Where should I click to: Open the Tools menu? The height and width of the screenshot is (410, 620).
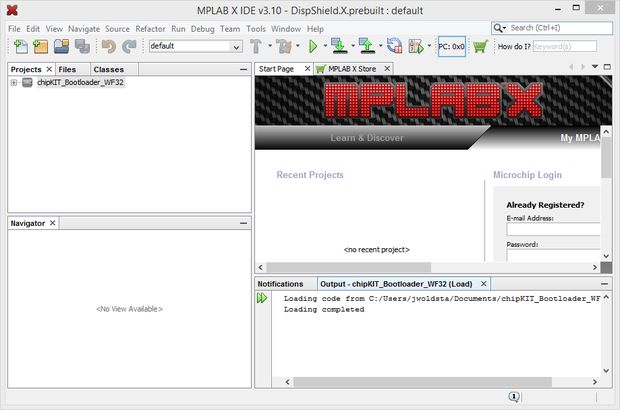coord(256,29)
